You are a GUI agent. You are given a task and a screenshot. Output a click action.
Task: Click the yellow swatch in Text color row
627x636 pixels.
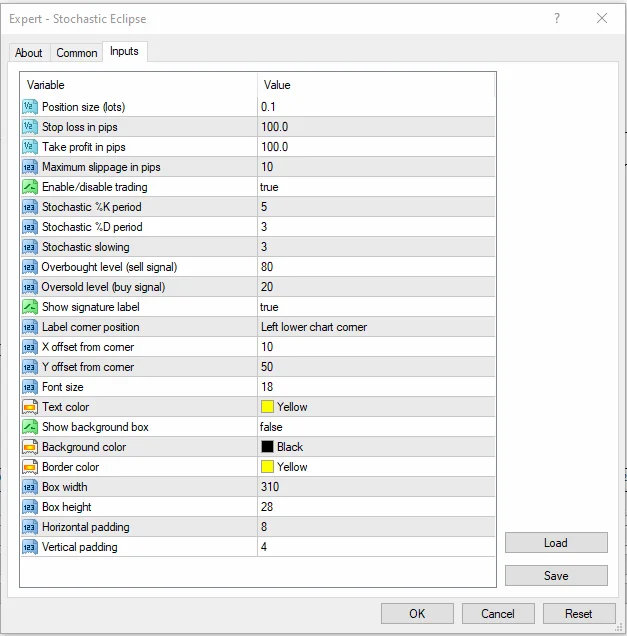[267, 407]
